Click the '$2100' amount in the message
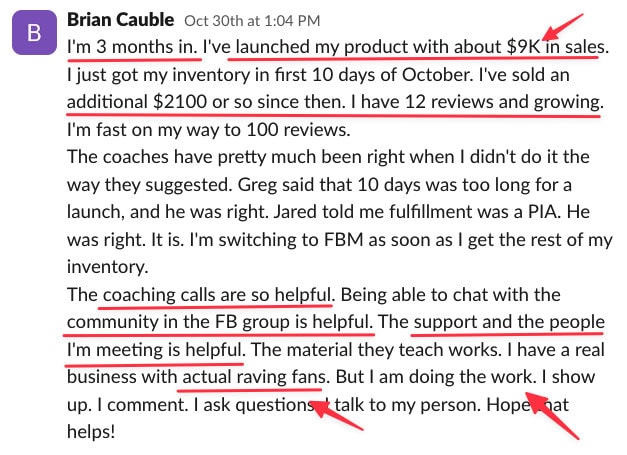Screen dimensions: 627x455 180,102
